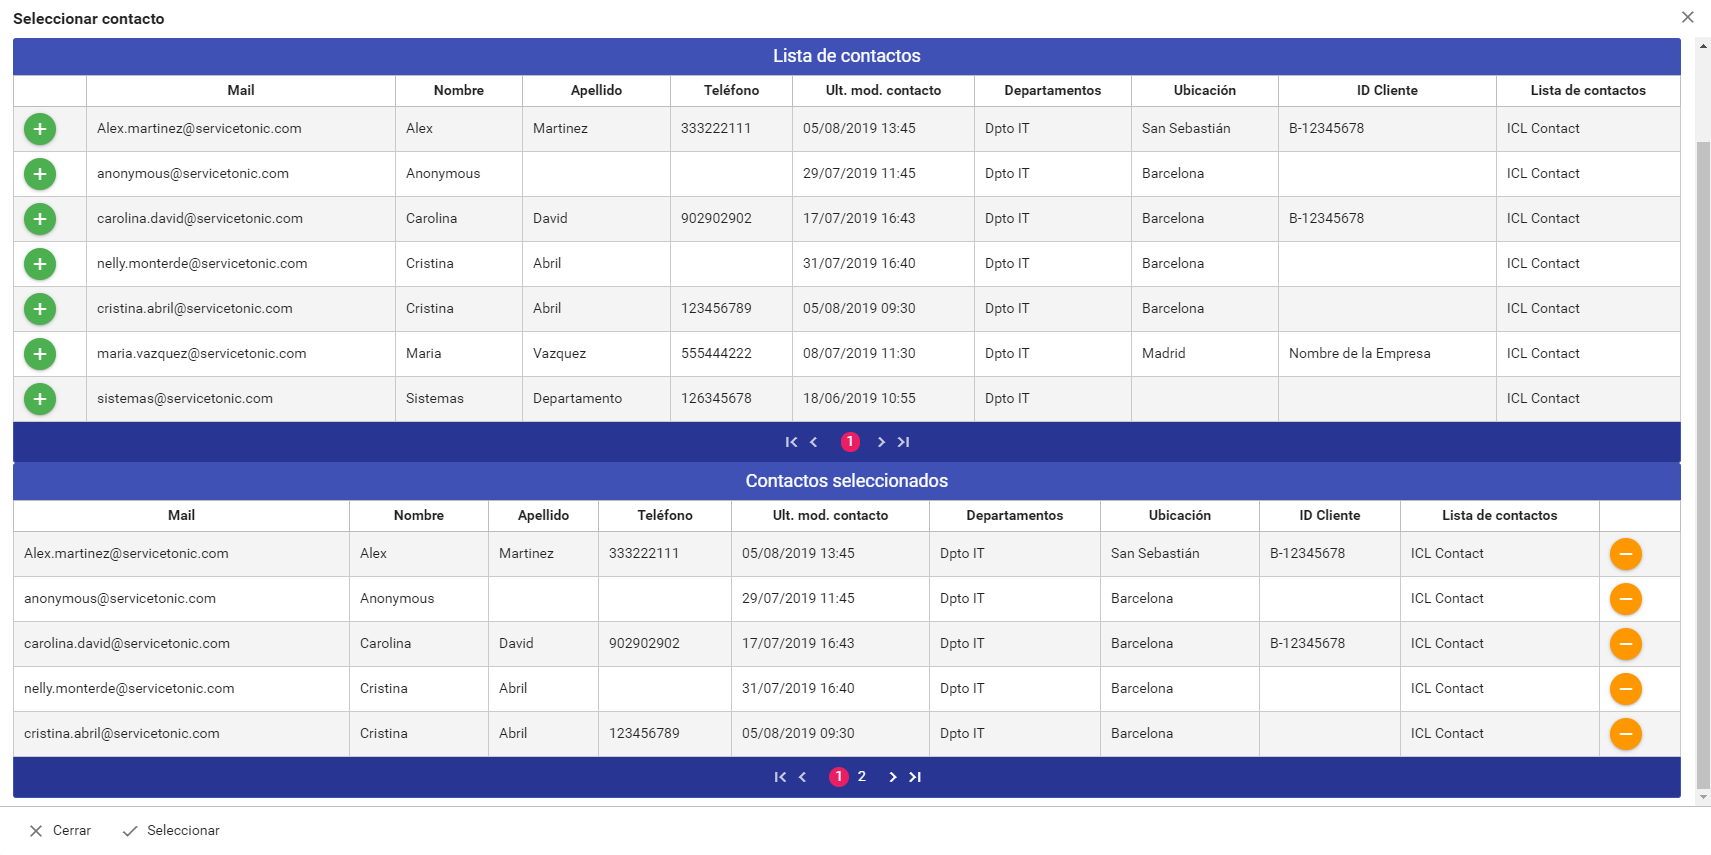
Task: Open page 2 of Contactos seleccionados
Action: 862,777
